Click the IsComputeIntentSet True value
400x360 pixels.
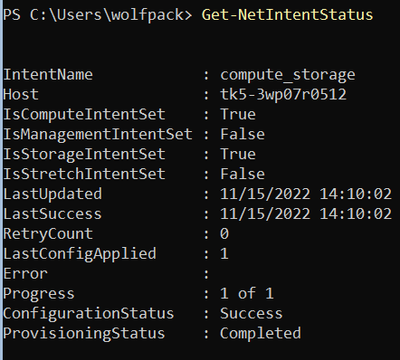pos(238,114)
